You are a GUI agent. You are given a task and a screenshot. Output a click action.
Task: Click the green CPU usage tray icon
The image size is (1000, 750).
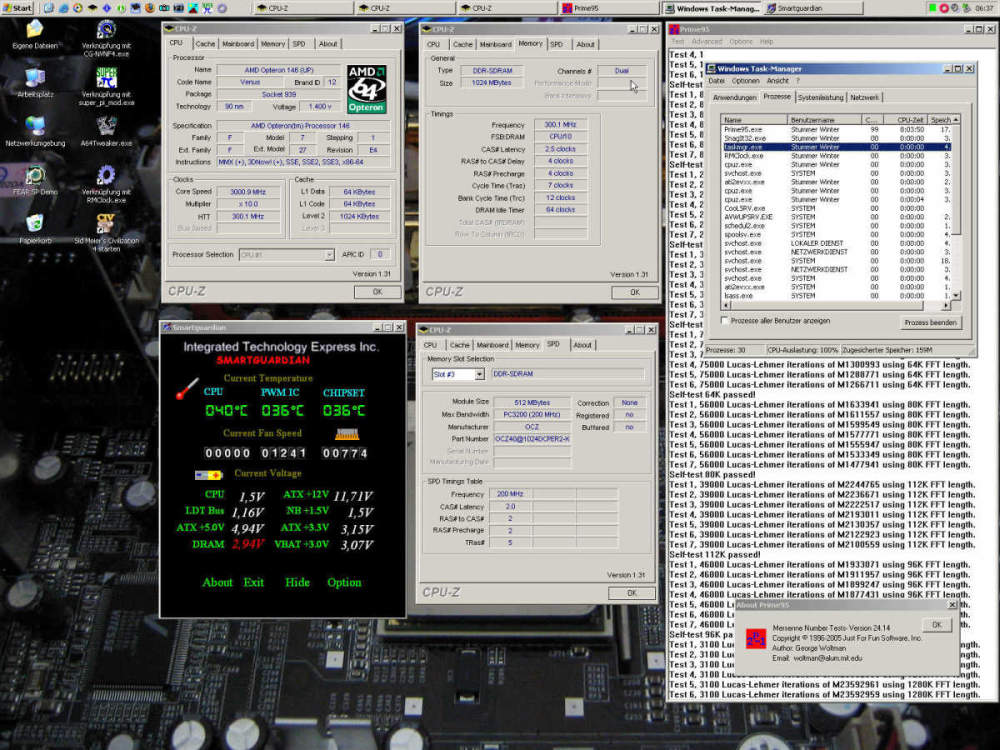[x=932, y=8]
